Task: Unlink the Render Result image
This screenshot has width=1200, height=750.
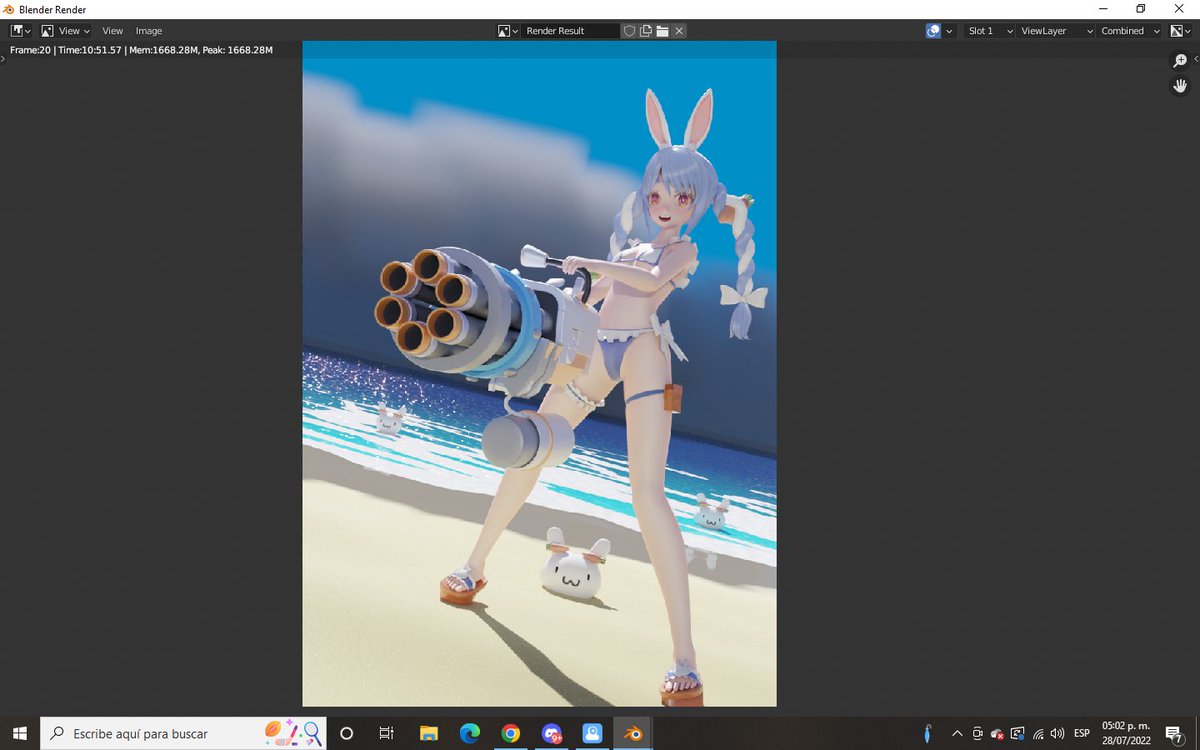Action: click(x=679, y=31)
